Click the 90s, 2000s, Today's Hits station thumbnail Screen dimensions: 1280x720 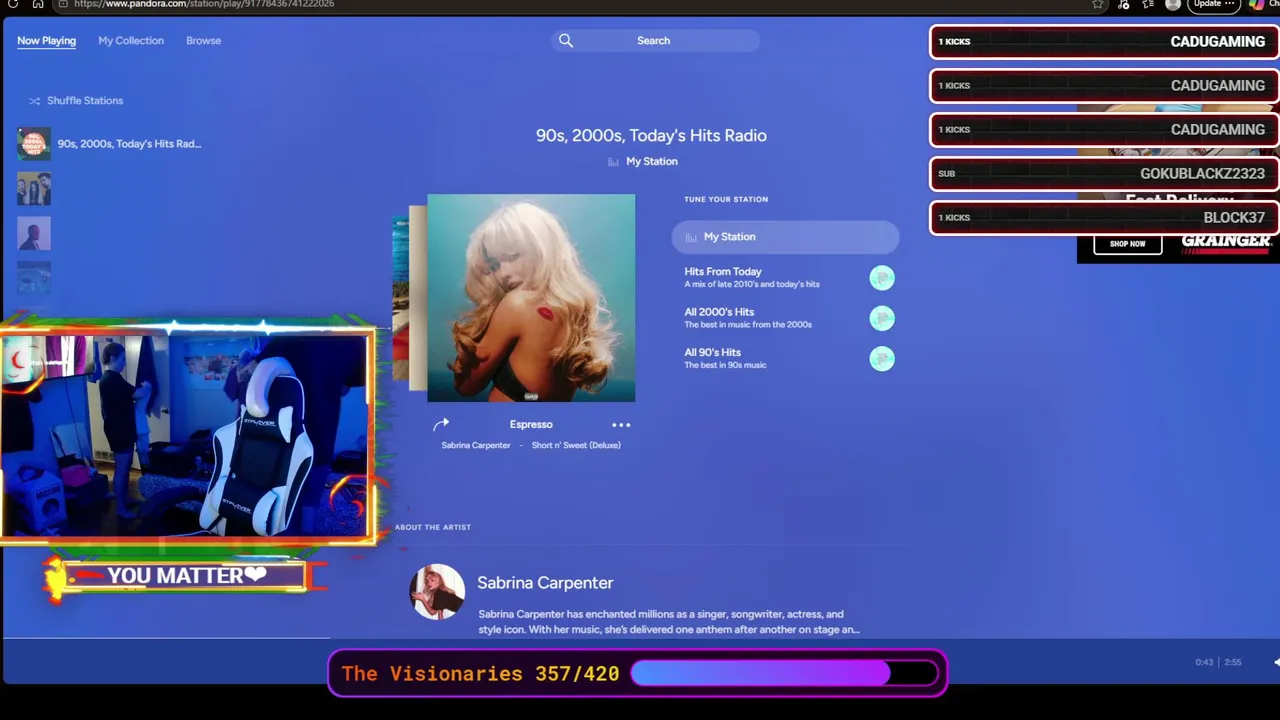tap(34, 144)
